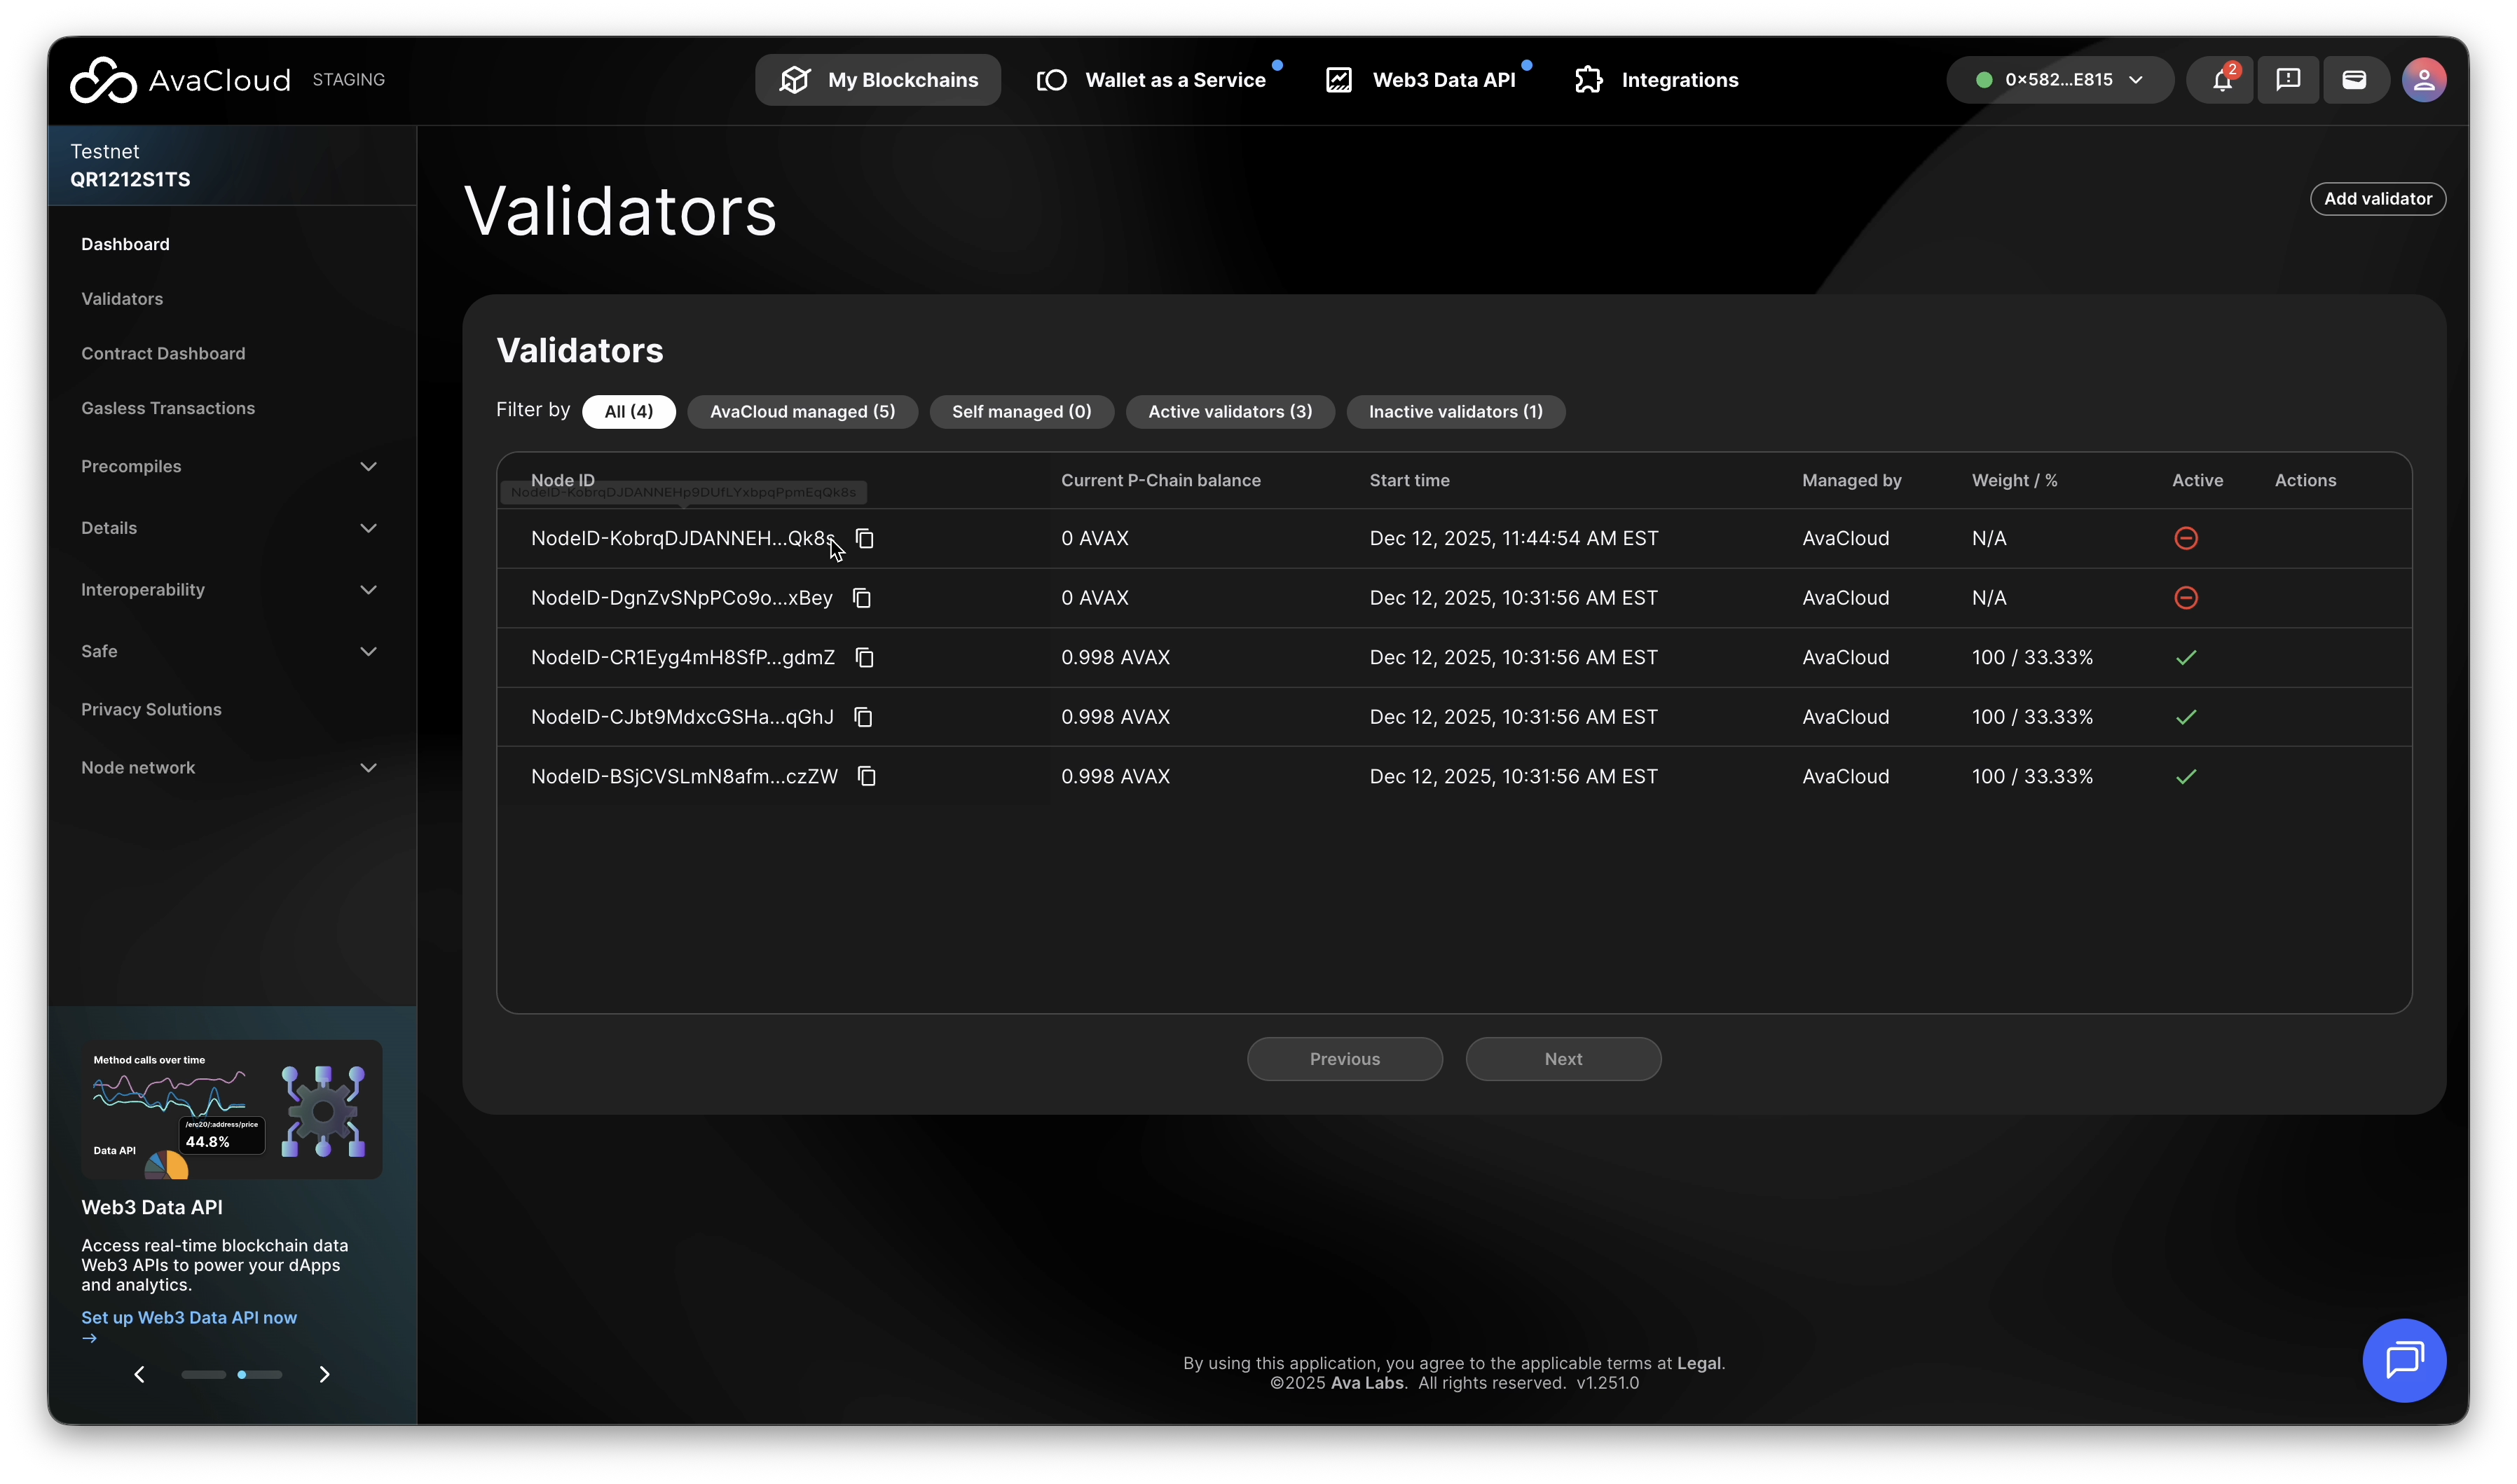Screen dimensions: 2517x1484
Task: Filter by Inactive validators (1)
Action: 1455,412
